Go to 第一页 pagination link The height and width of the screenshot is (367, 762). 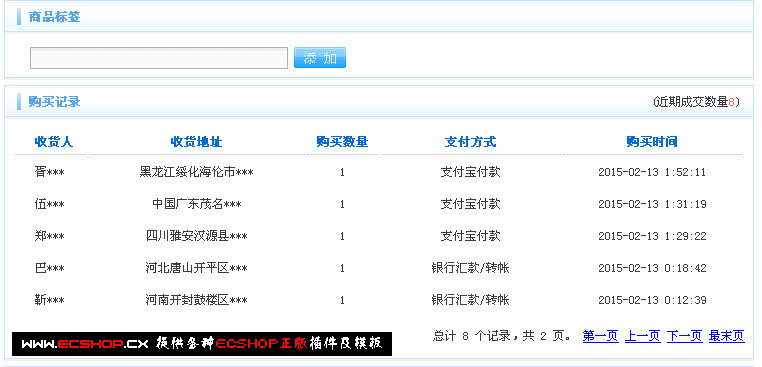(x=601, y=336)
